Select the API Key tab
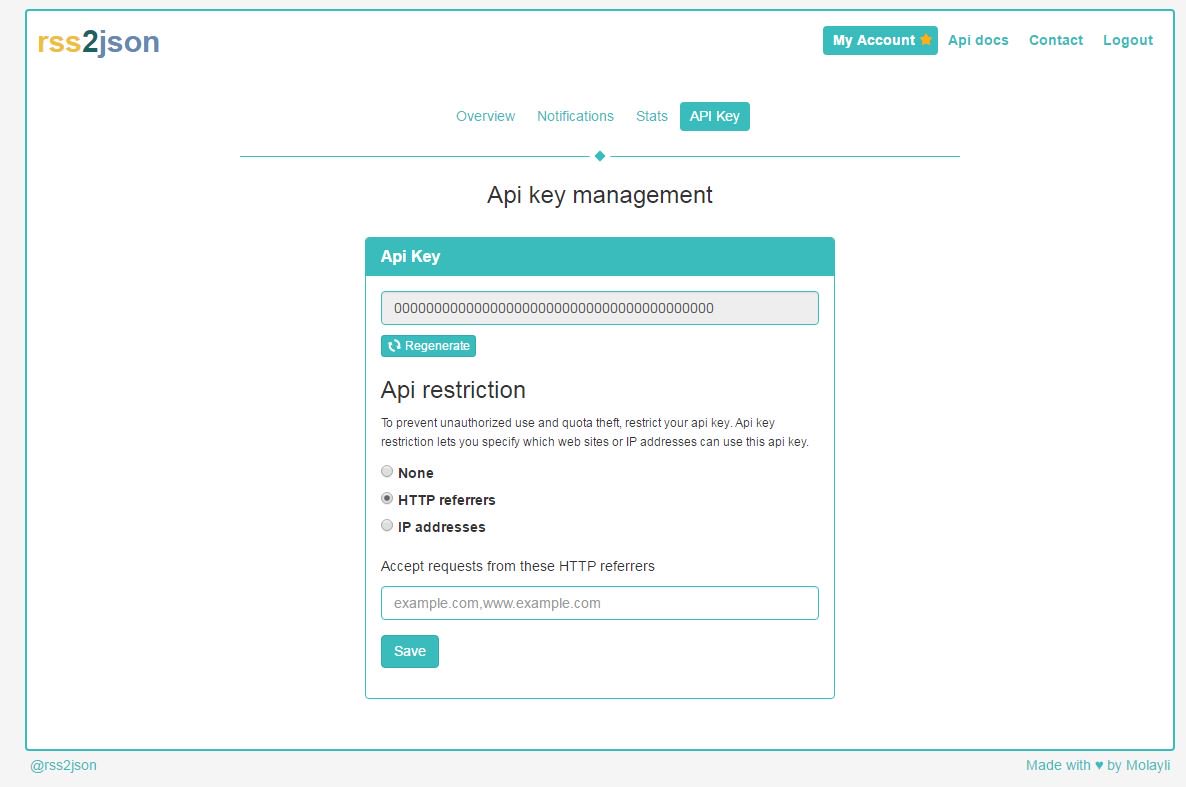 (714, 116)
